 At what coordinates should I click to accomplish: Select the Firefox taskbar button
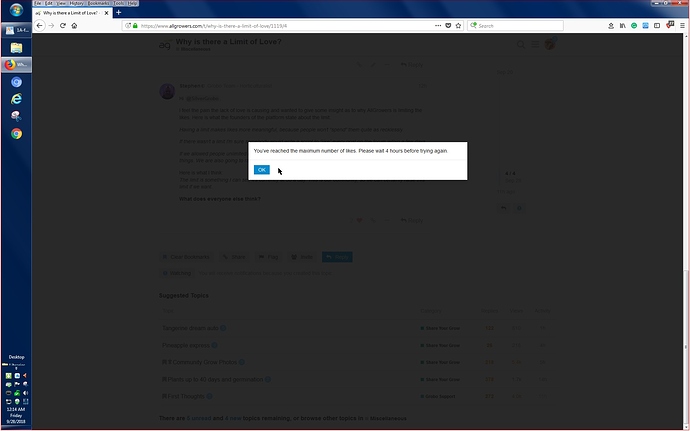pos(16,65)
